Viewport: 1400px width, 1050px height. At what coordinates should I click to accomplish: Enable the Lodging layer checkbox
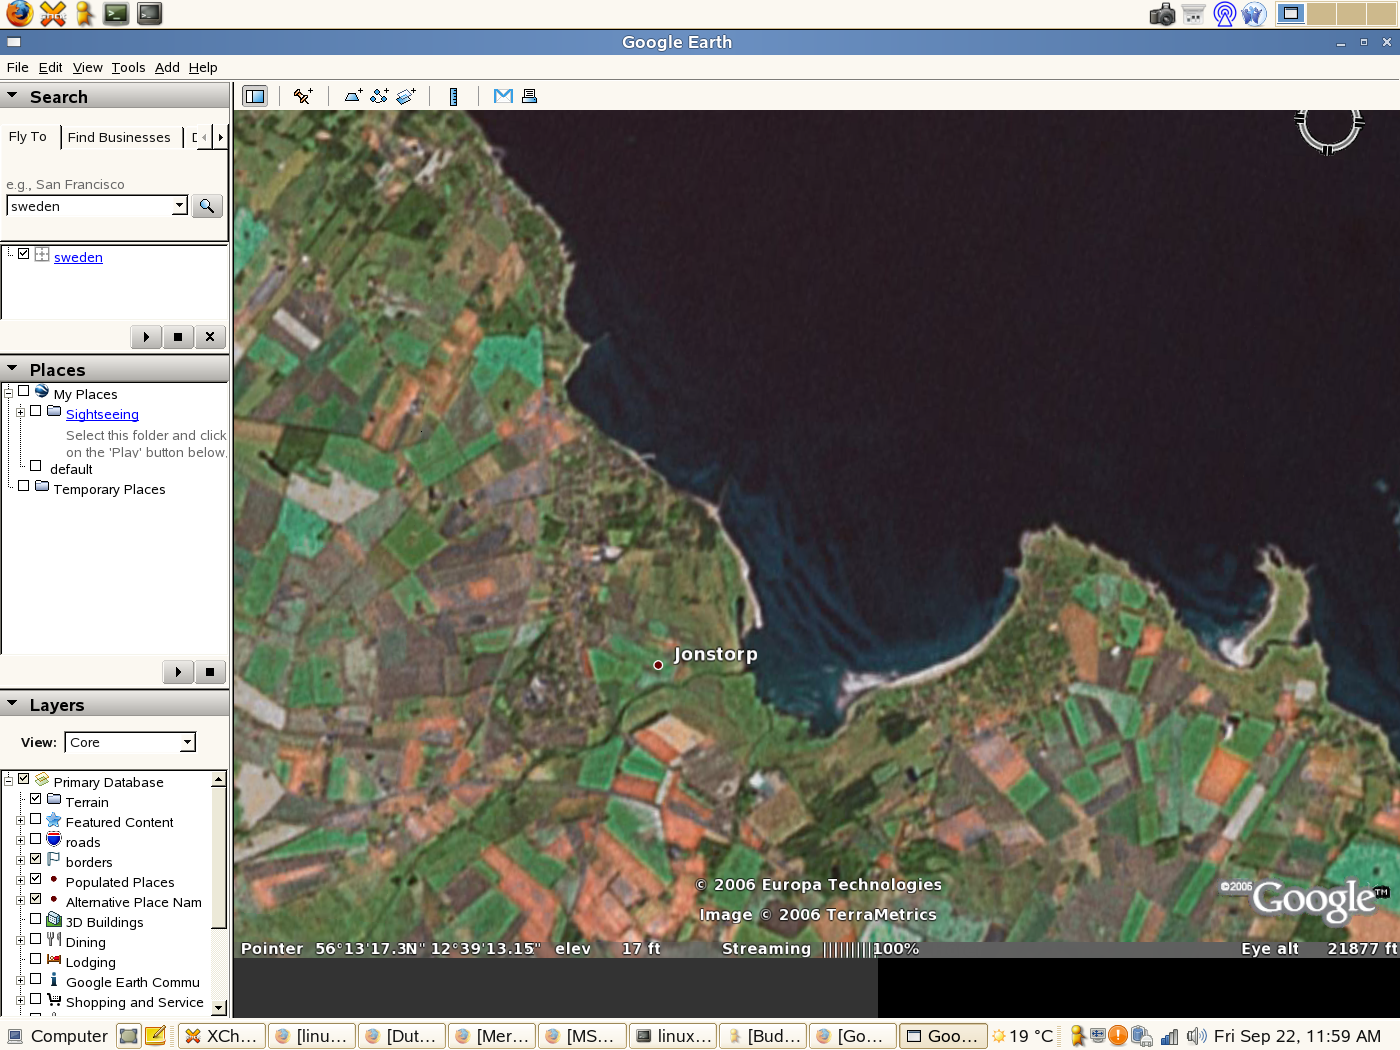pyautogui.click(x=36, y=959)
